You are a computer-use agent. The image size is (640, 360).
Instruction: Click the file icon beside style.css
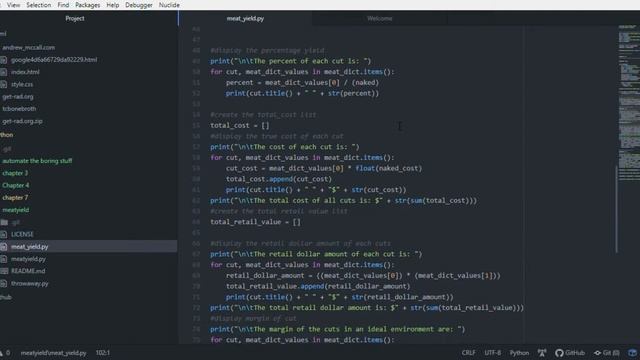(x=4, y=84)
